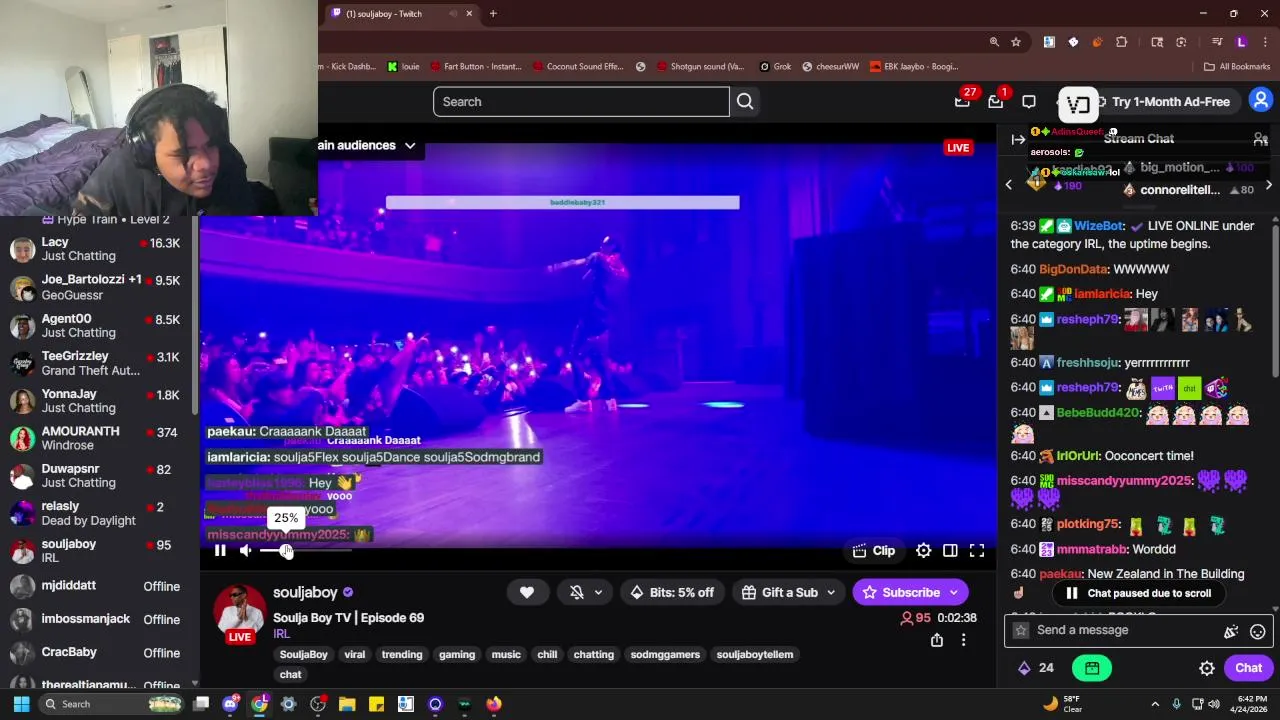
Task: Open Lacy's channel in the sidebar
Action: 97,249
